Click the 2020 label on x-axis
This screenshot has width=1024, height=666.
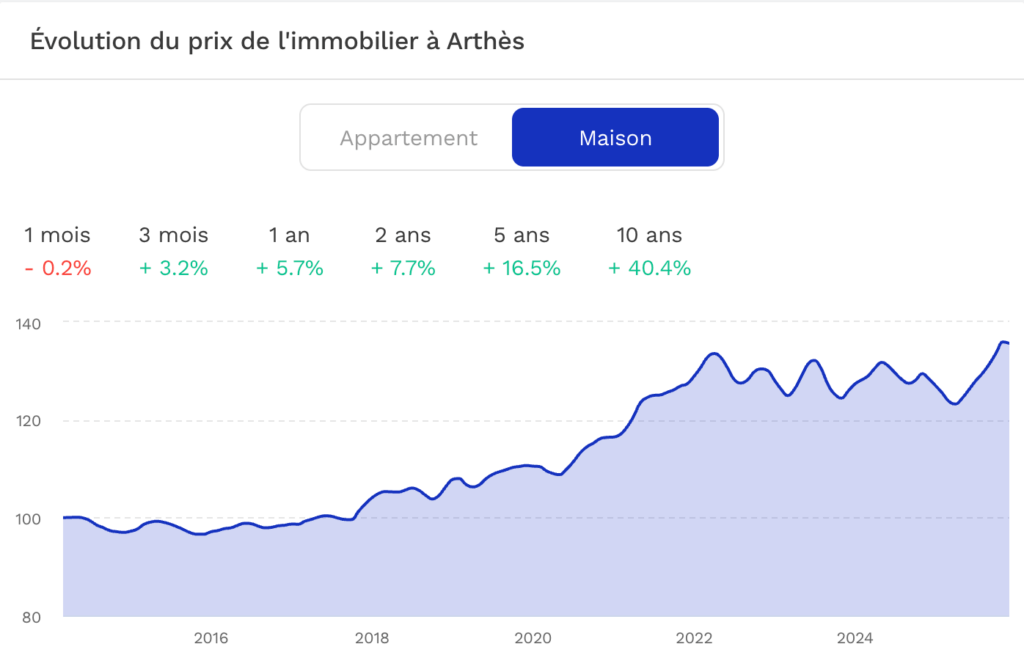coord(532,638)
